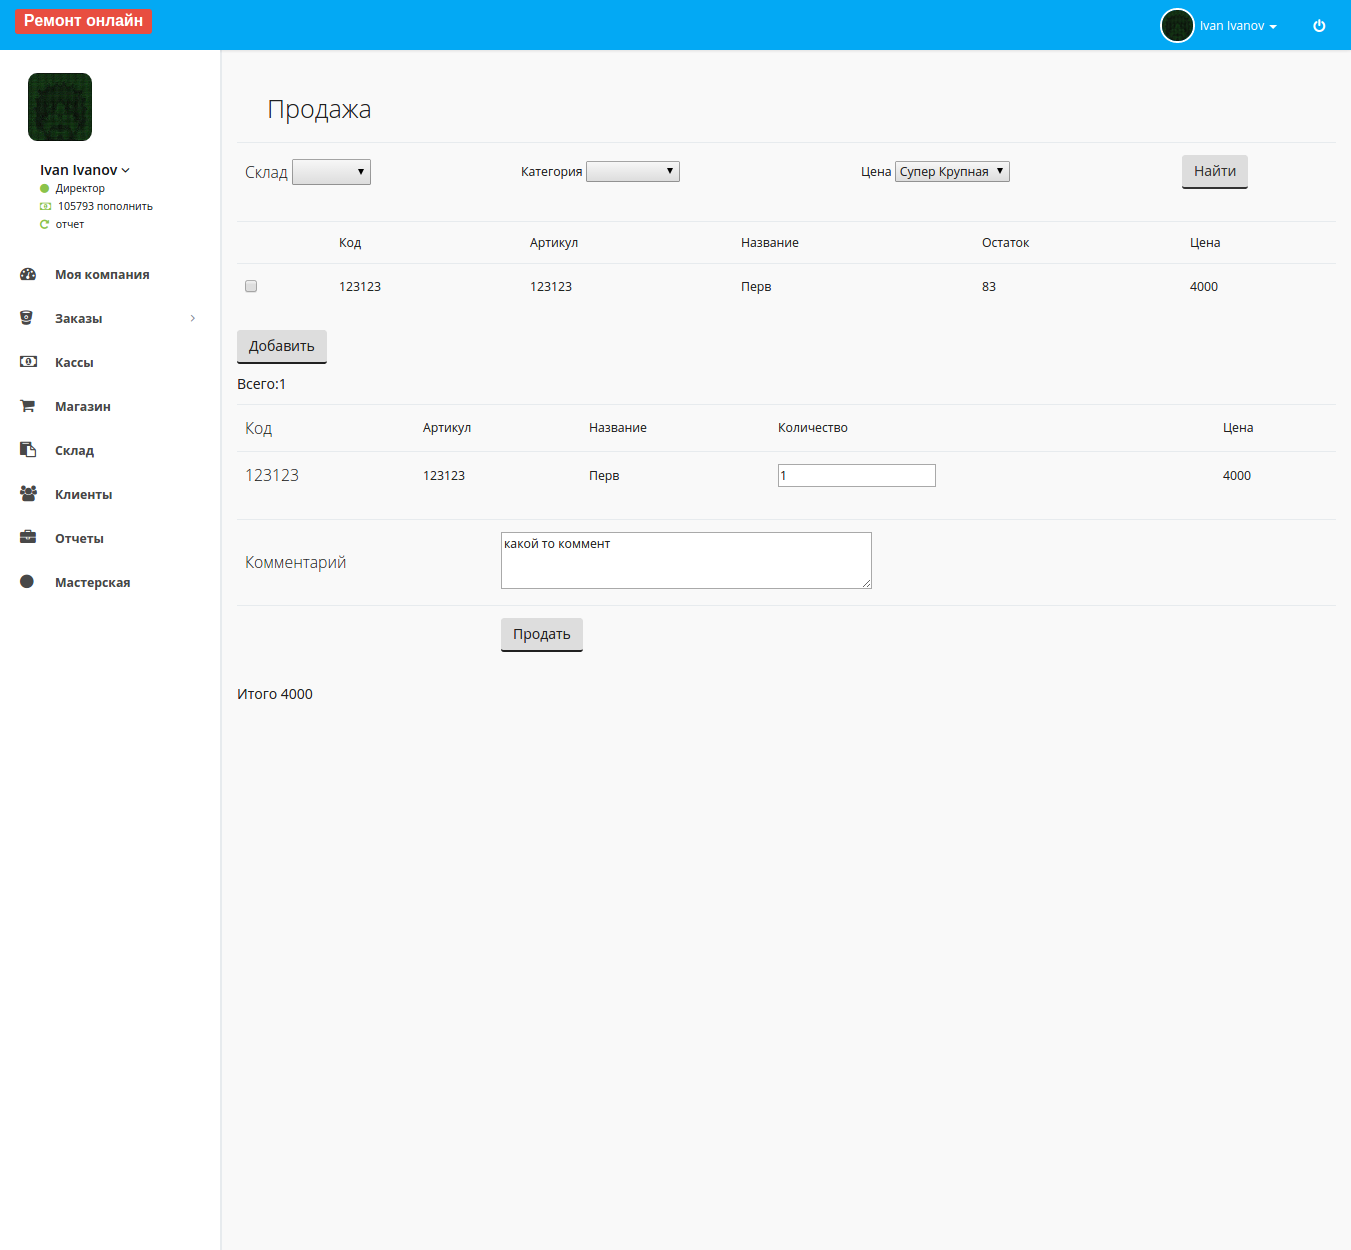The width and height of the screenshot is (1351, 1250).
Task: Click the circle icon for Мастерская
Action: coord(27,581)
